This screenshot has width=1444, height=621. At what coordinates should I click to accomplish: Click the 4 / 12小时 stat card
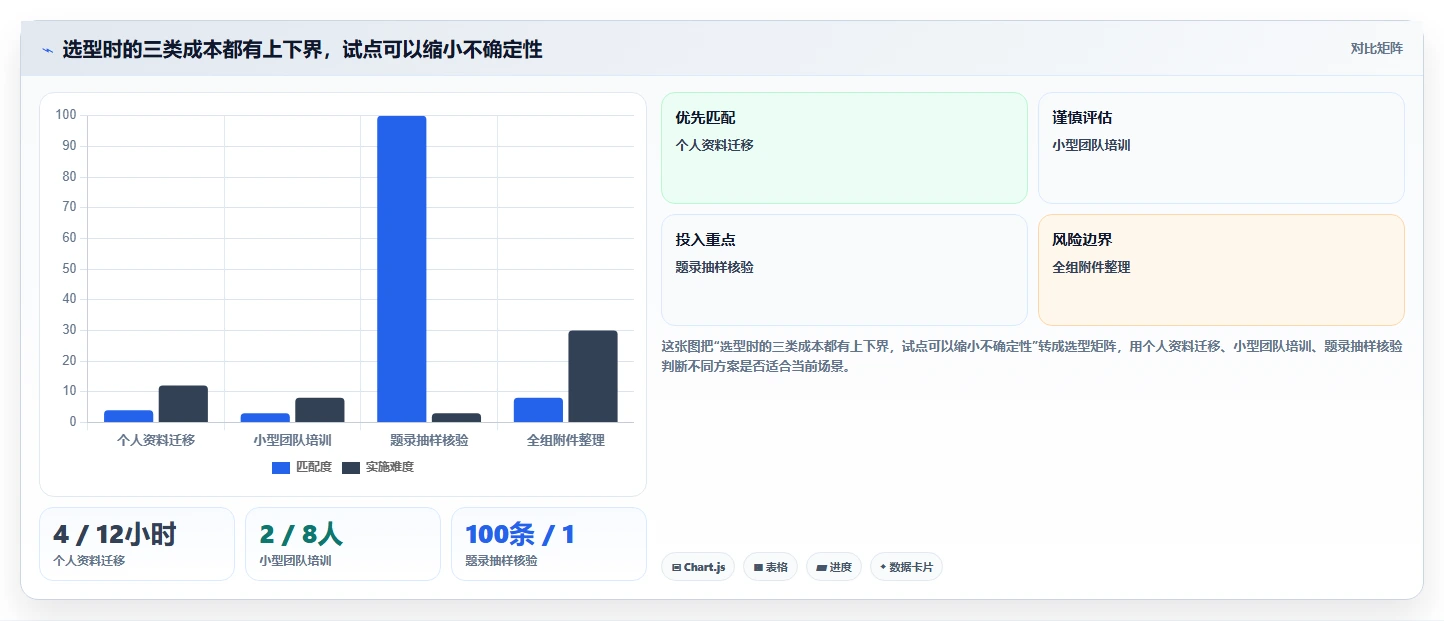[x=137, y=544]
